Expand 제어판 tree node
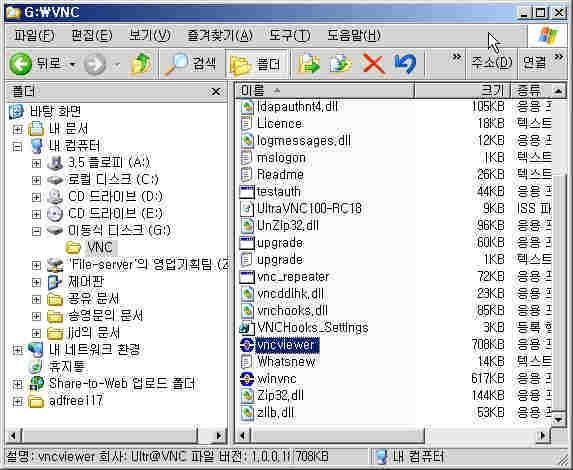Image resolution: width=573 pixels, height=470 pixels. [36, 282]
